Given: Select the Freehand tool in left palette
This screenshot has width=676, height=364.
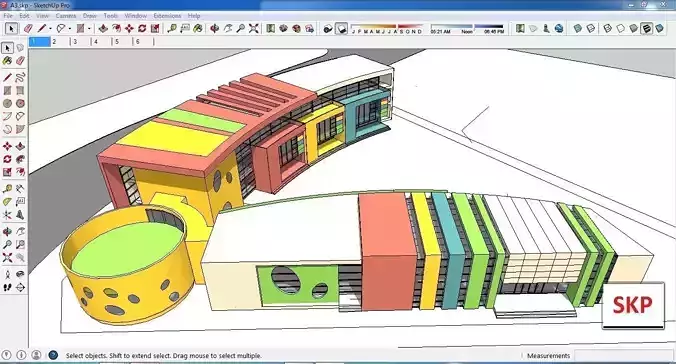Looking at the screenshot, I should click(x=20, y=78).
